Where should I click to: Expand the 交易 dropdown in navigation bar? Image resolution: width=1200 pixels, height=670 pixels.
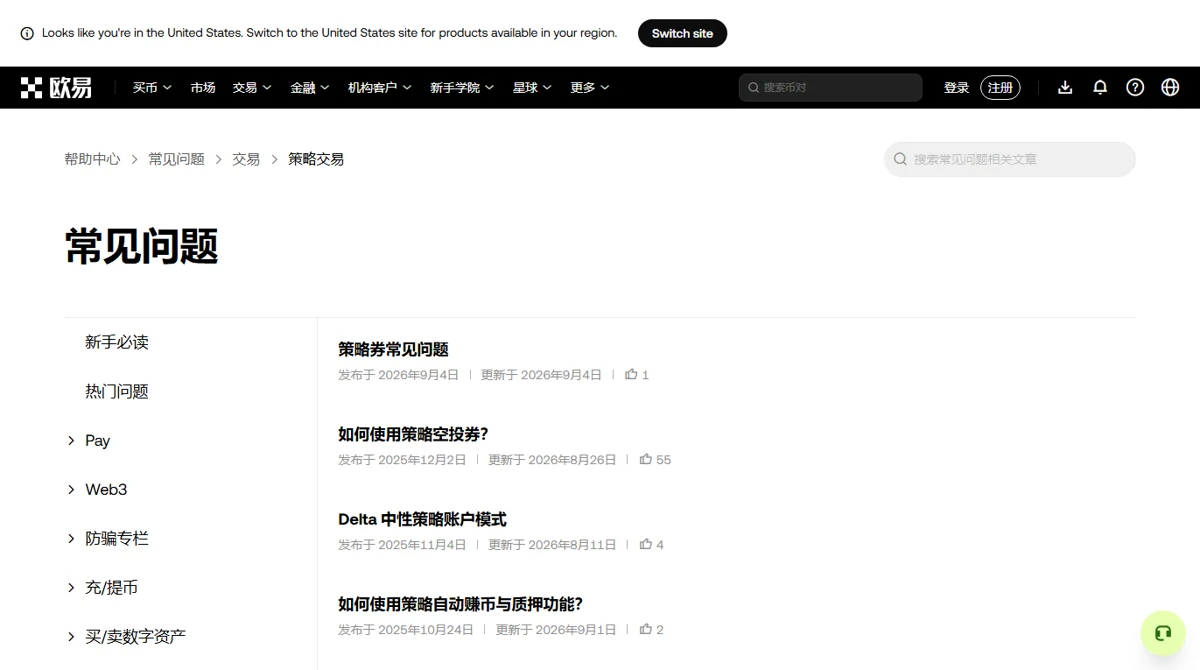coord(252,88)
